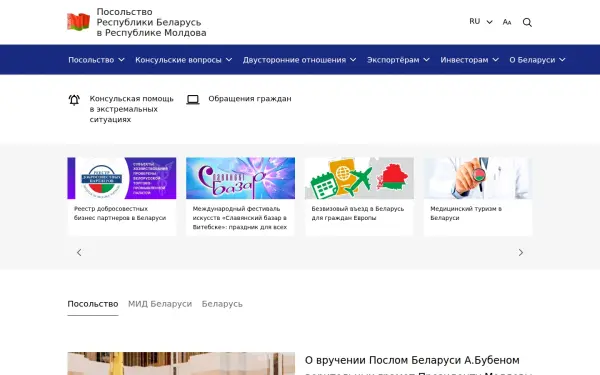Switch to the МИД Беларуси tab
600x375 pixels.
click(x=160, y=304)
